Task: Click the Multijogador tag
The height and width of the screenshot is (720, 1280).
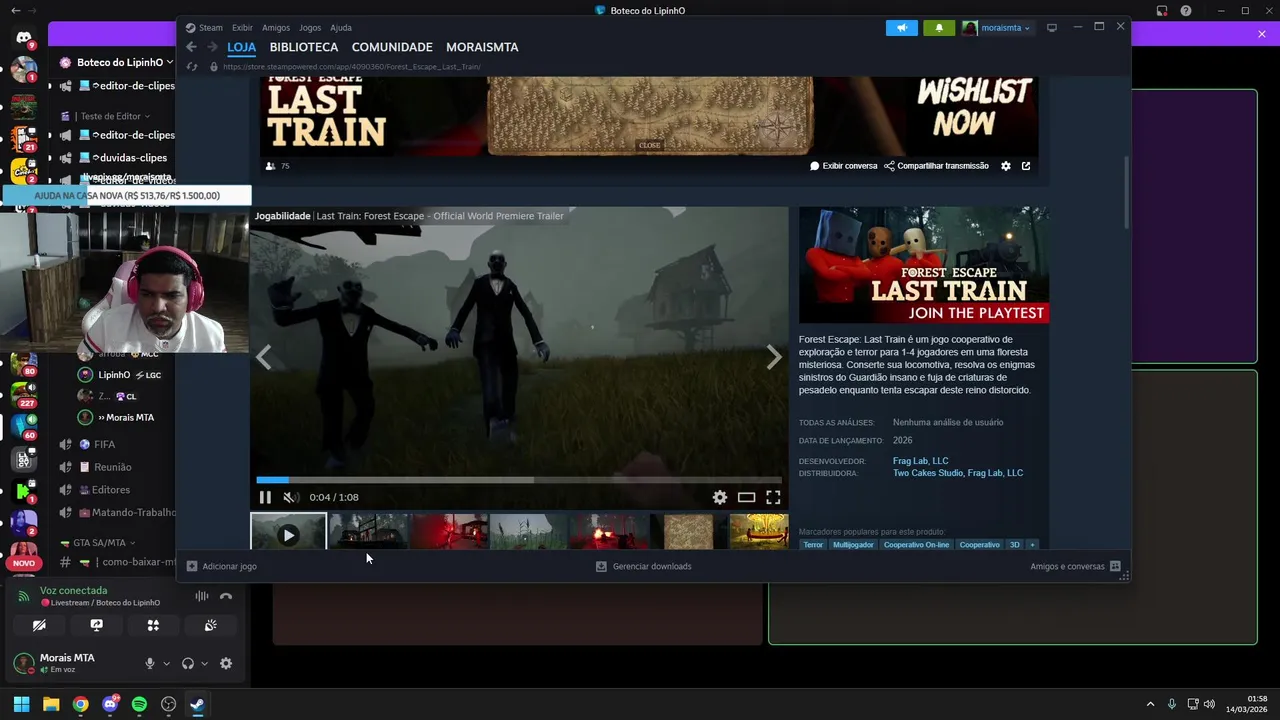Action: click(x=853, y=545)
